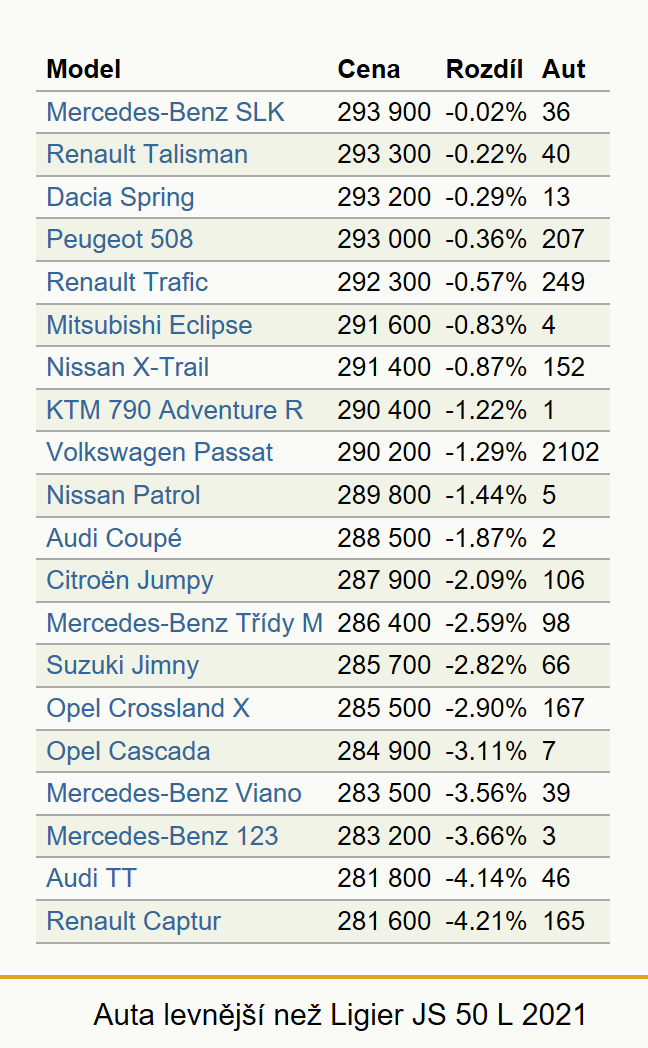Select the Dacia Spring model link
648x1048 pixels.
(x=120, y=197)
